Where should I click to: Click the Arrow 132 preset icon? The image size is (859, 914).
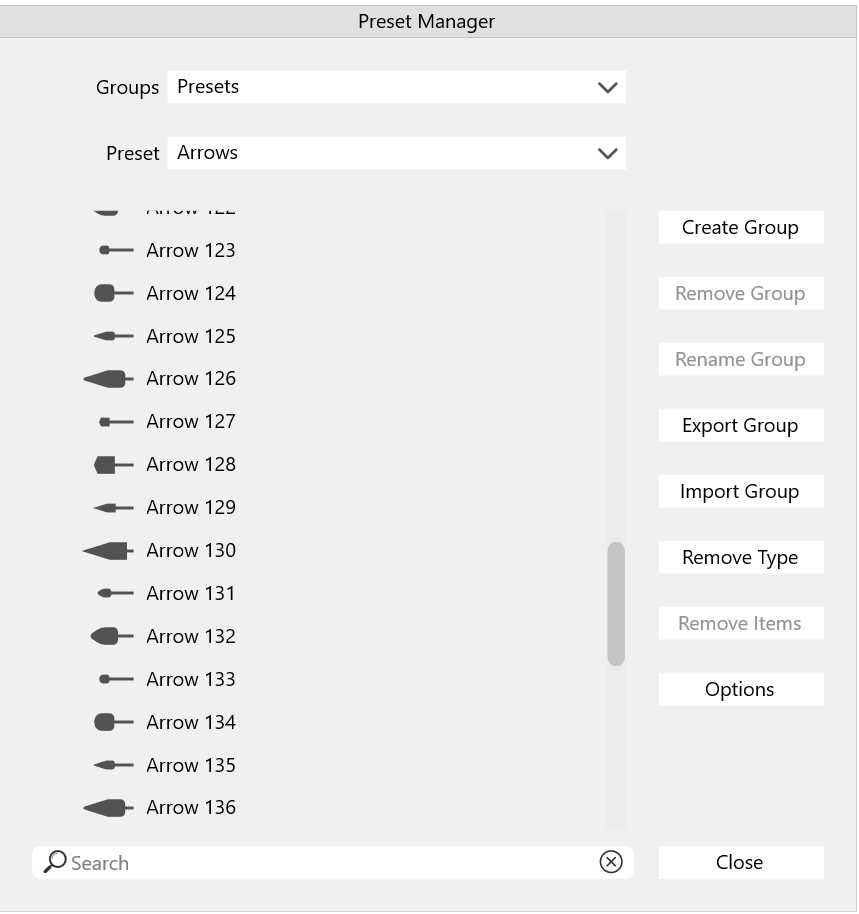(x=111, y=636)
